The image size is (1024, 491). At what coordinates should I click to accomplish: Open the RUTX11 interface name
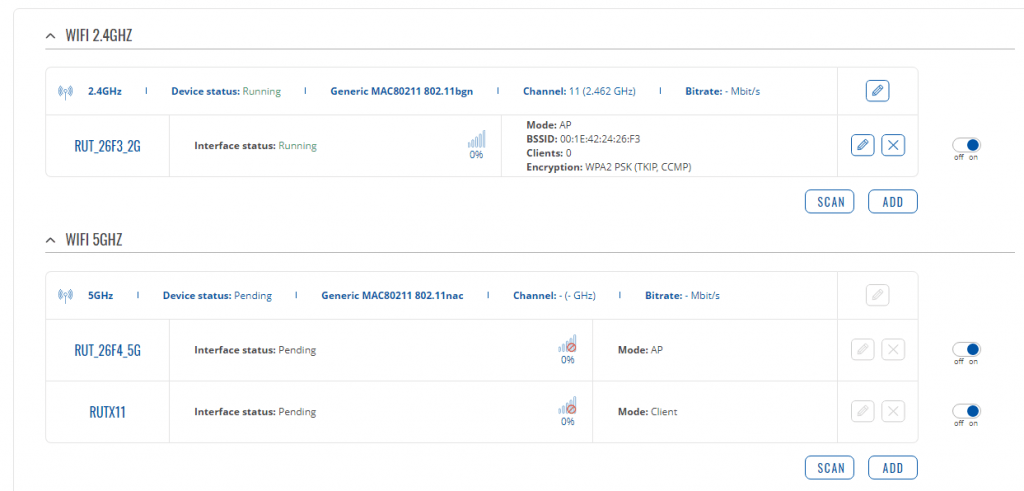click(x=107, y=412)
